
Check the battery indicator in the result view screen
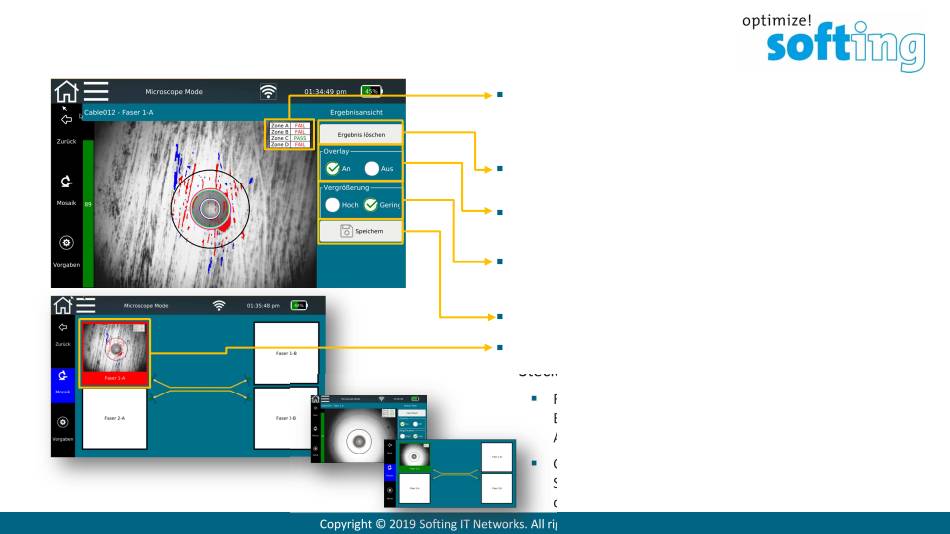coord(371,92)
